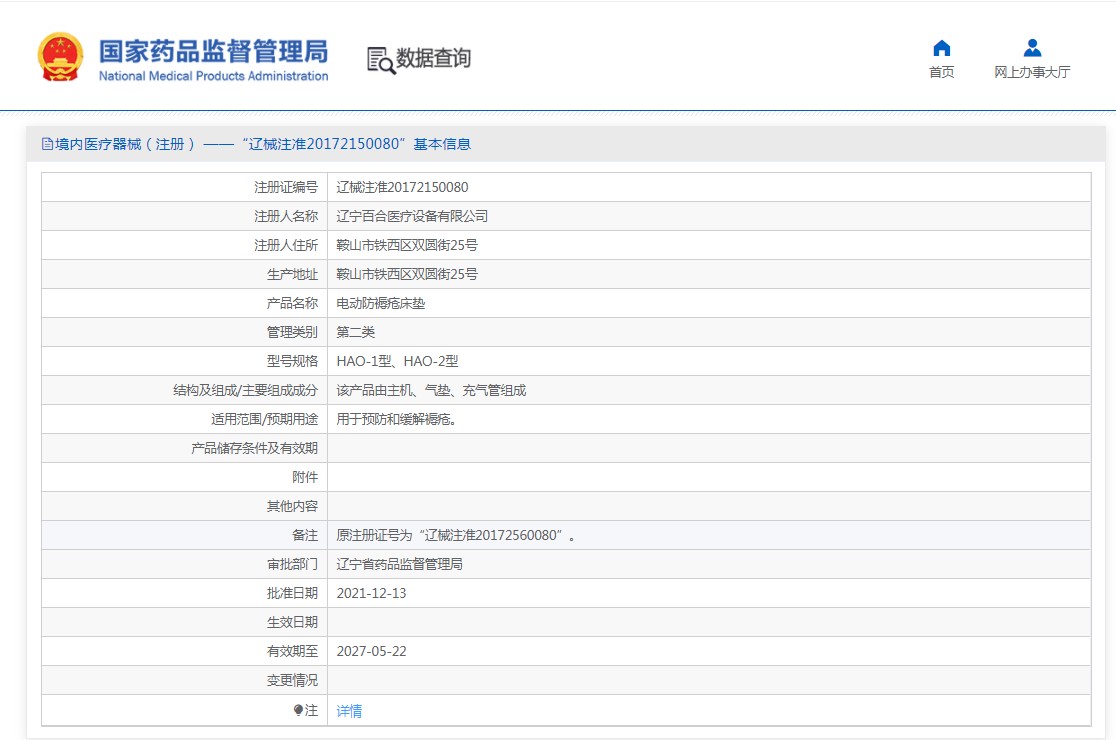Click the 有效期至 row label

[293, 652]
